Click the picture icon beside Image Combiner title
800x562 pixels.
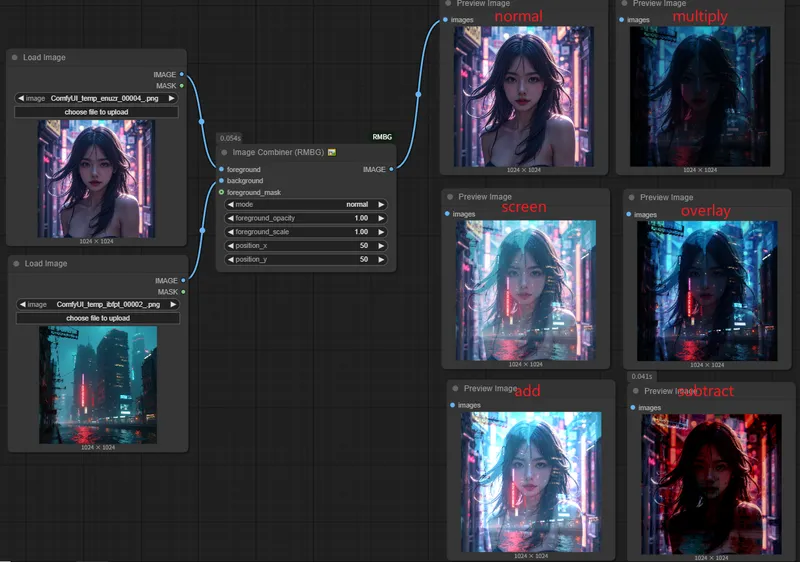click(x=332, y=153)
